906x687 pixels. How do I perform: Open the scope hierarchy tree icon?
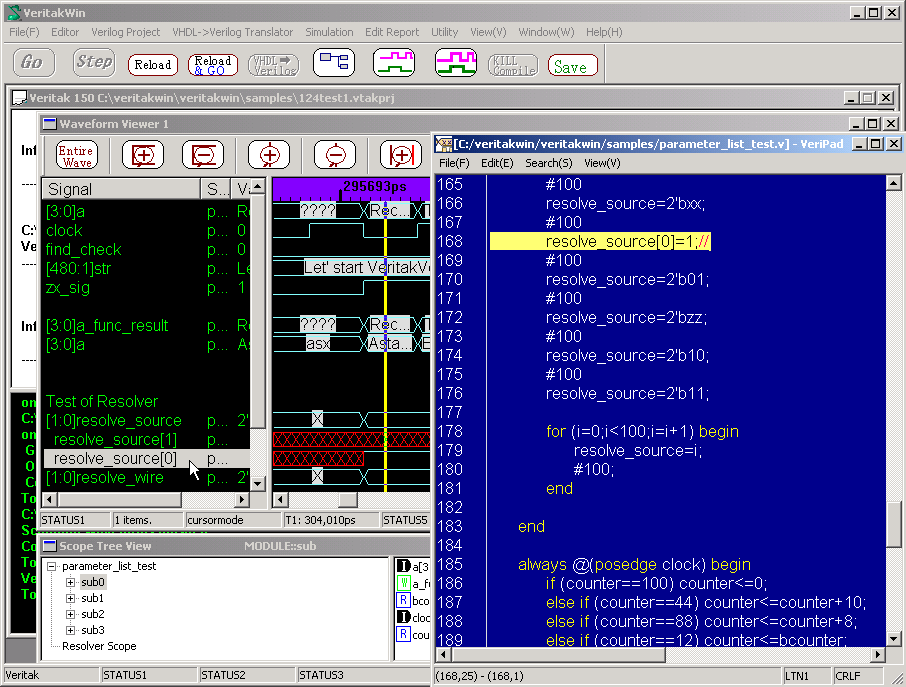[x=333, y=64]
